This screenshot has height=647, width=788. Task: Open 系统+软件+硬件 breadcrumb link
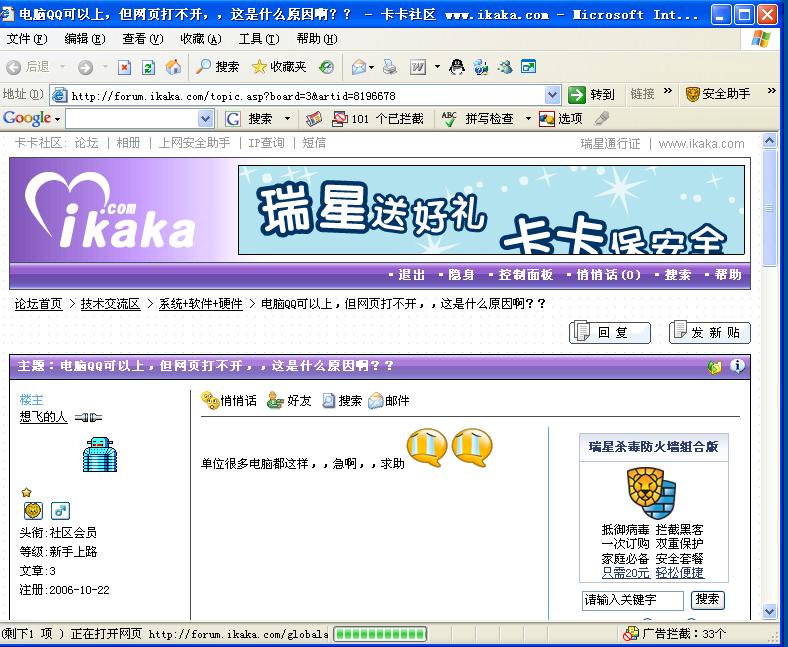[x=201, y=304]
